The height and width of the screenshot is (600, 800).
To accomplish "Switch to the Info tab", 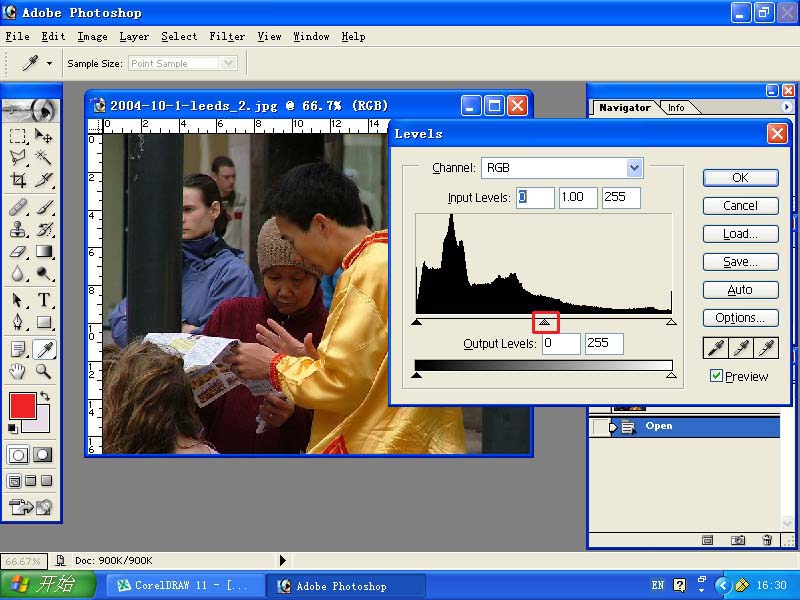I will click(x=676, y=108).
